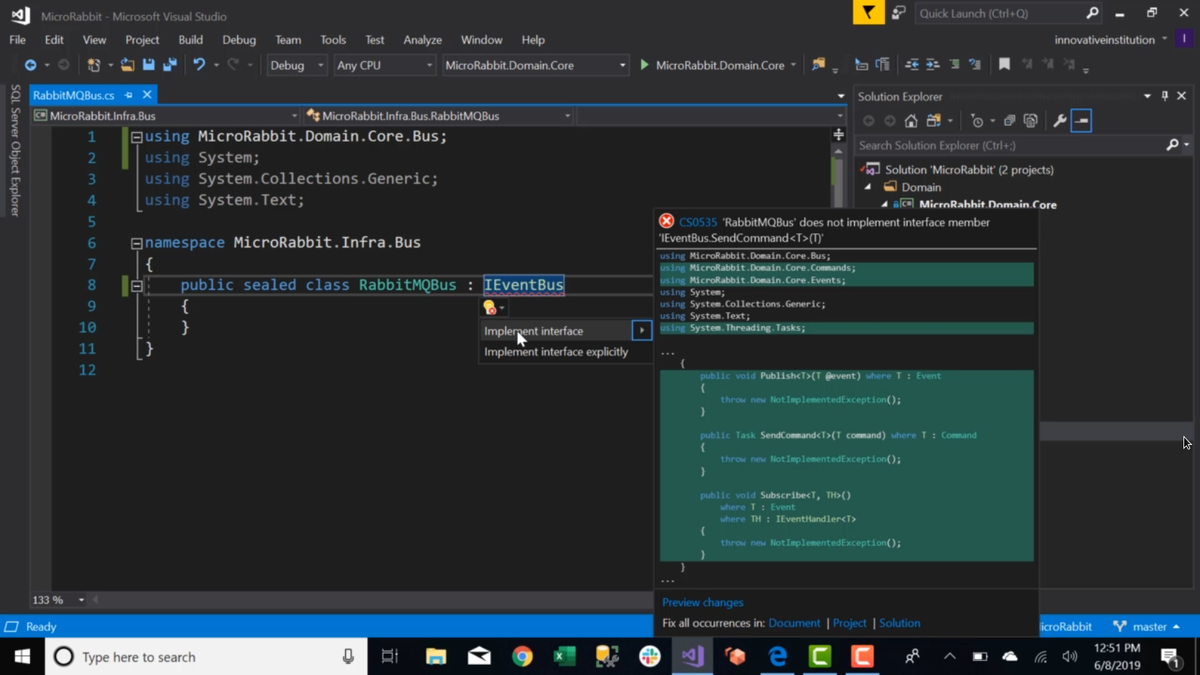Fix all occurrences in Solution link

pos(900,623)
